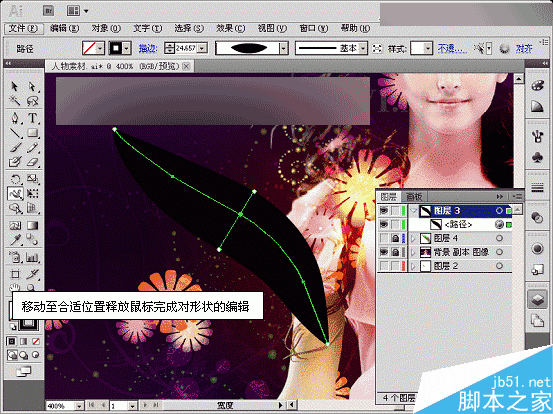Viewport: 553px width, 414px height.
Task: Open the 对象(O) menu
Action: coord(106,28)
